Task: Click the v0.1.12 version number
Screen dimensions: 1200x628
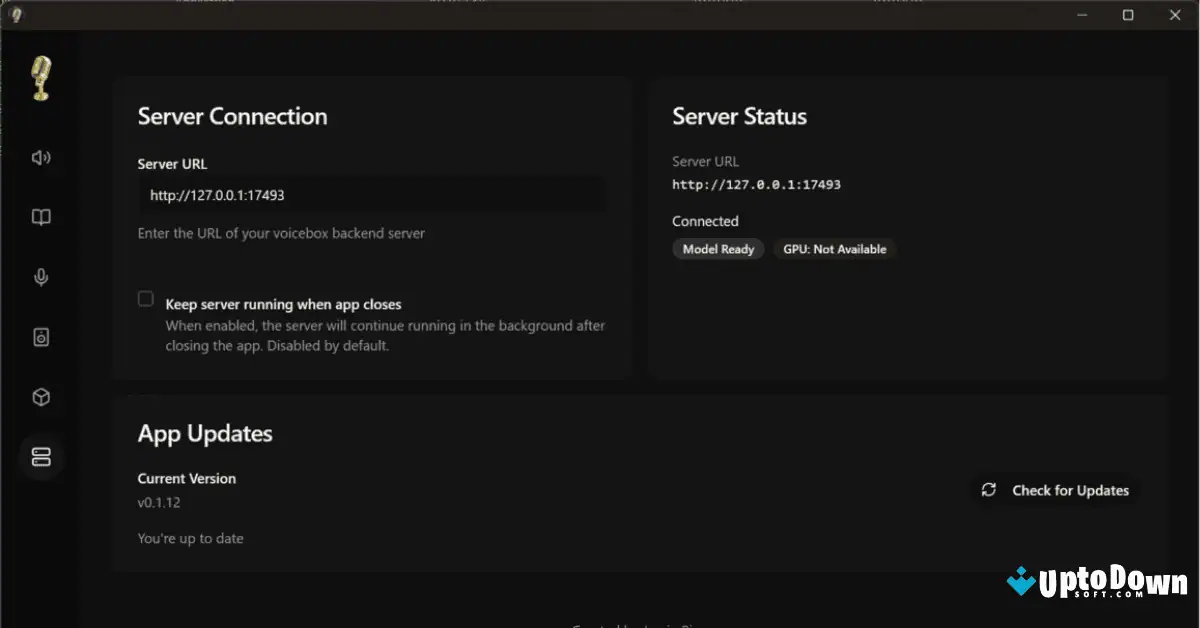Action: 159,503
